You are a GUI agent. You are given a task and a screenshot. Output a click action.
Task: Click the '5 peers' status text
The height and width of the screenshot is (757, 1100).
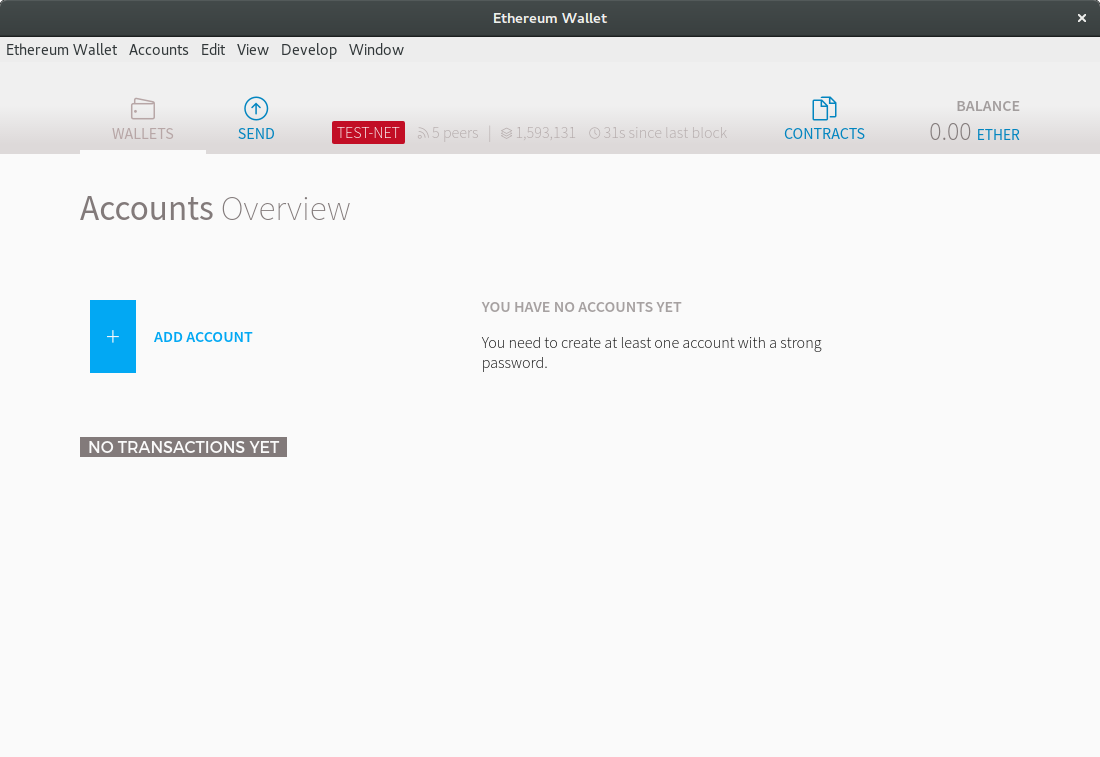click(x=455, y=133)
